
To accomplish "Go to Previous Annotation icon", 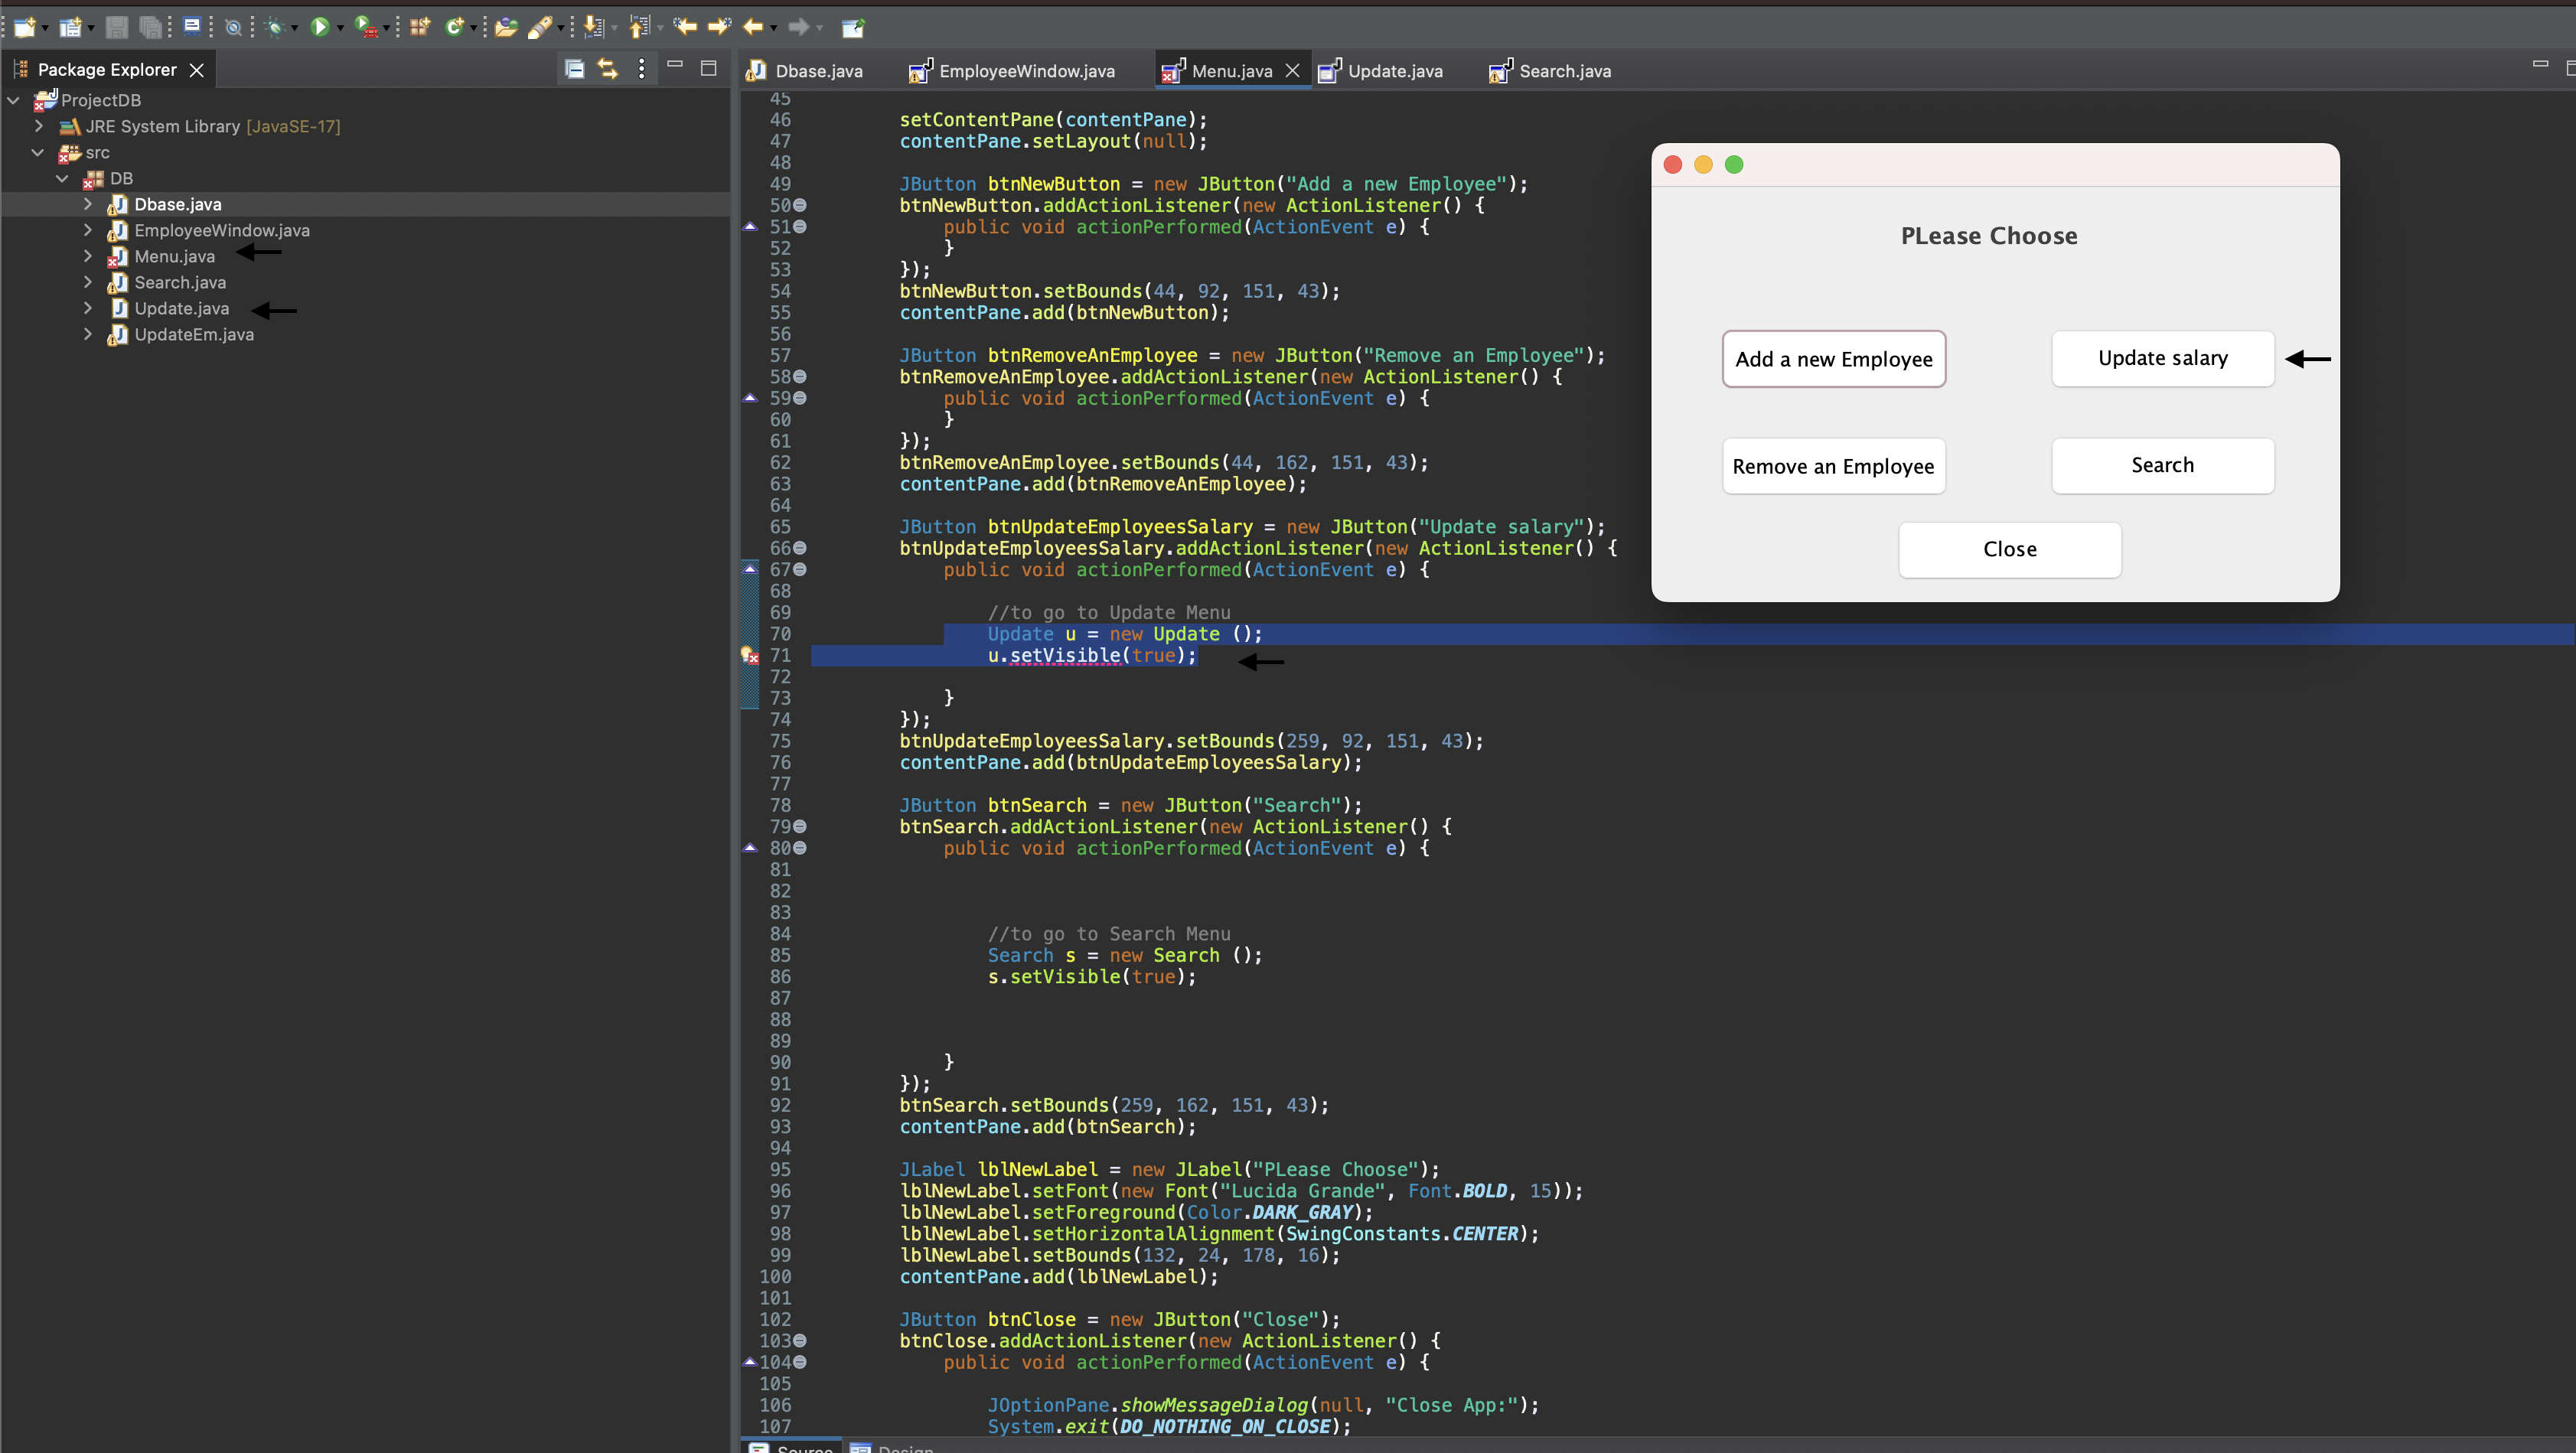I will coord(640,27).
